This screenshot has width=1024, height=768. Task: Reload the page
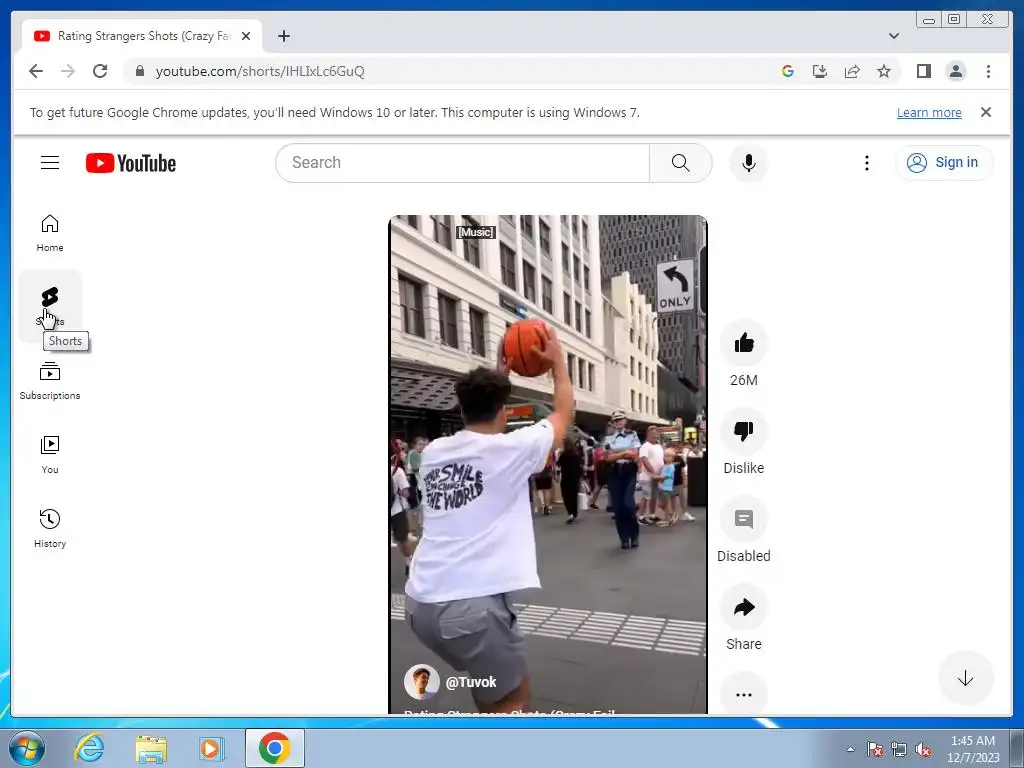pos(100,71)
